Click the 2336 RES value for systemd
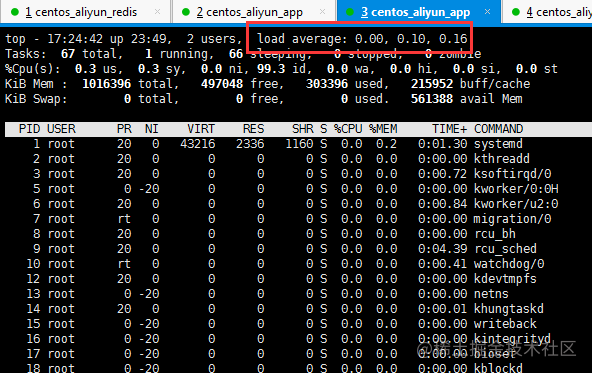592x373 pixels. pos(250,144)
